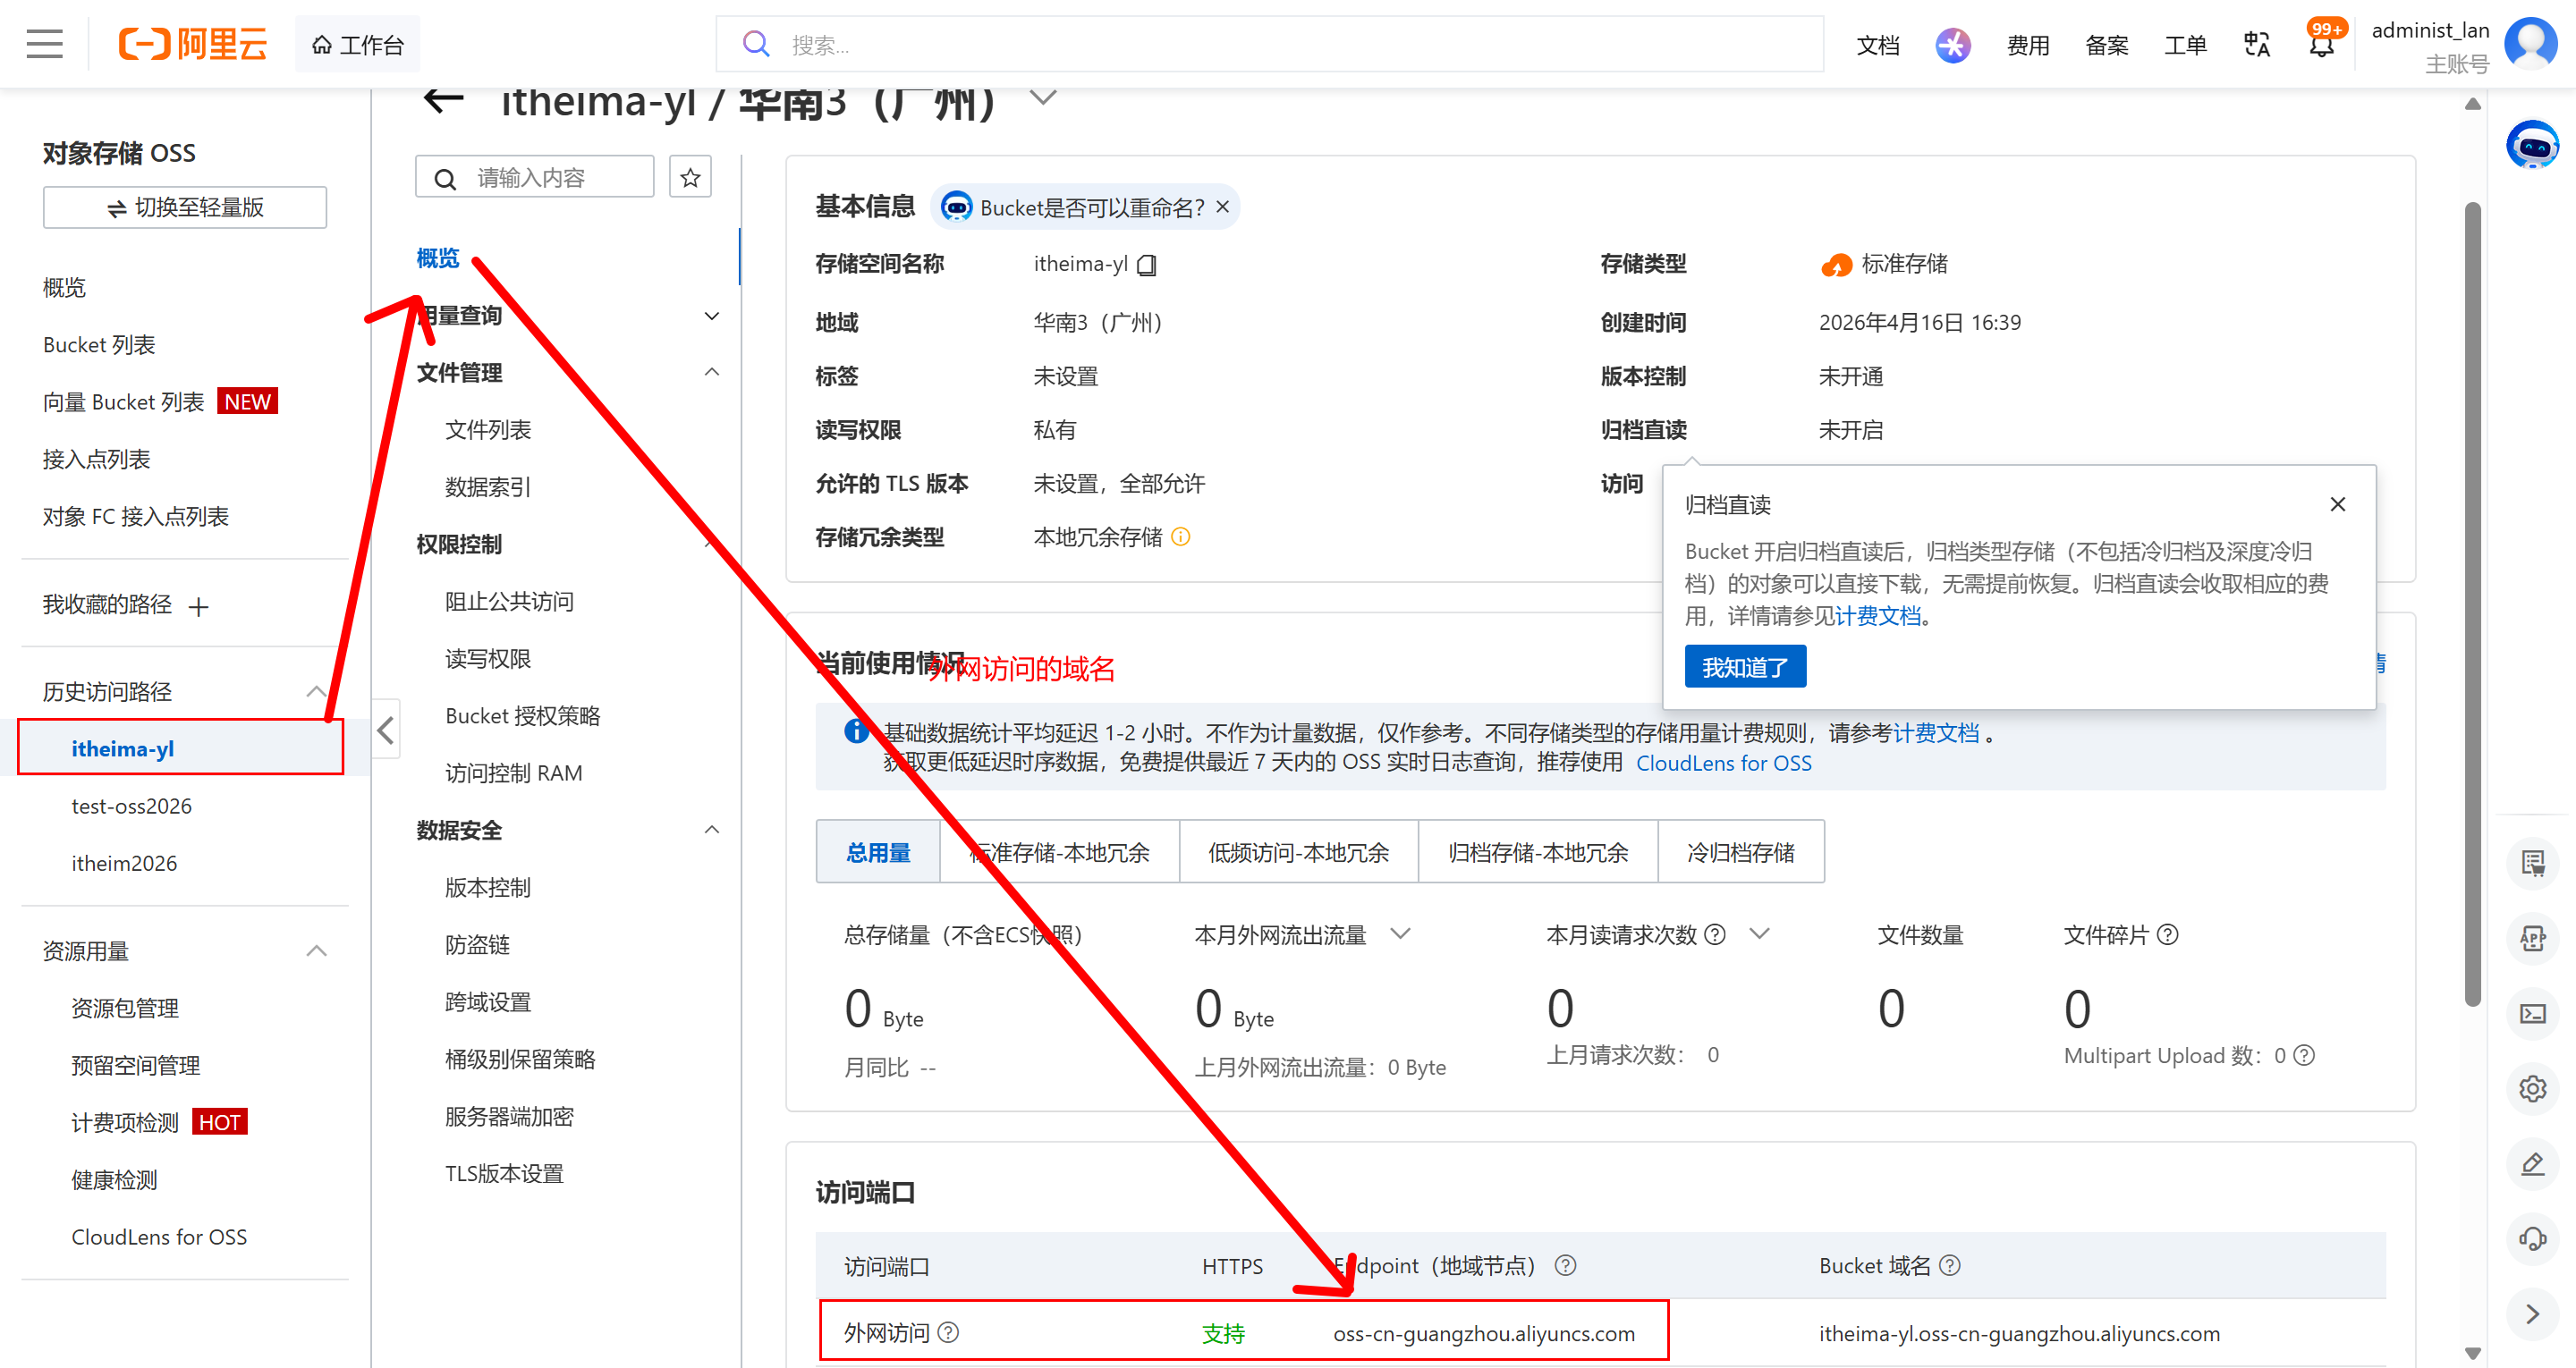Open the Cloud Shell terminal icon

tap(2532, 1014)
